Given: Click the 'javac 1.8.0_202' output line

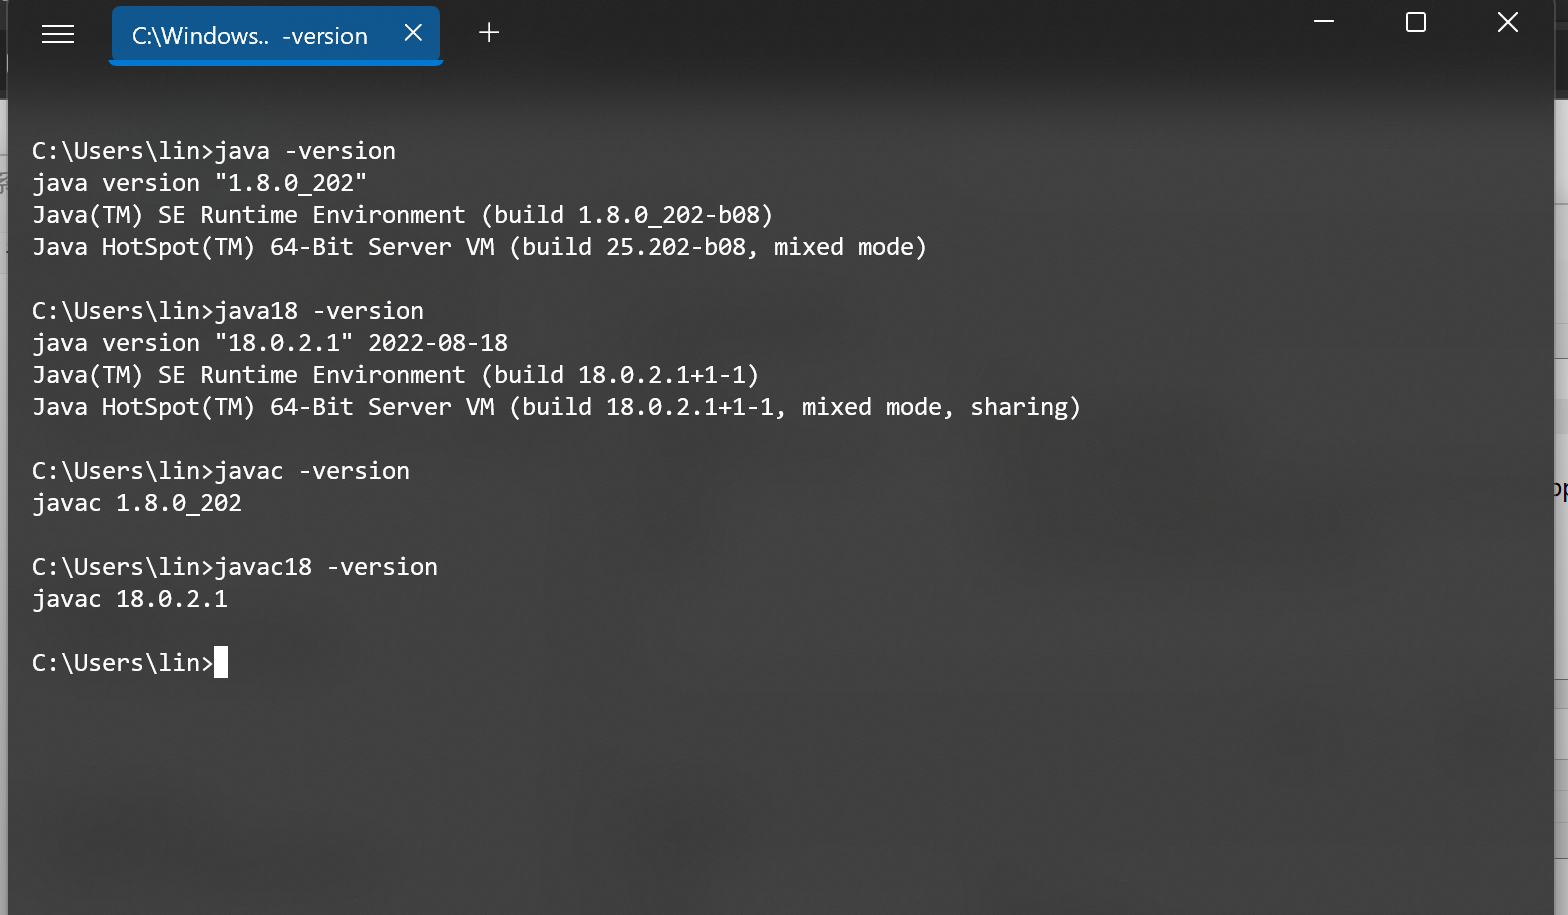Looking at the screenshot, I should pyautogui.click(x=137, y=503).
